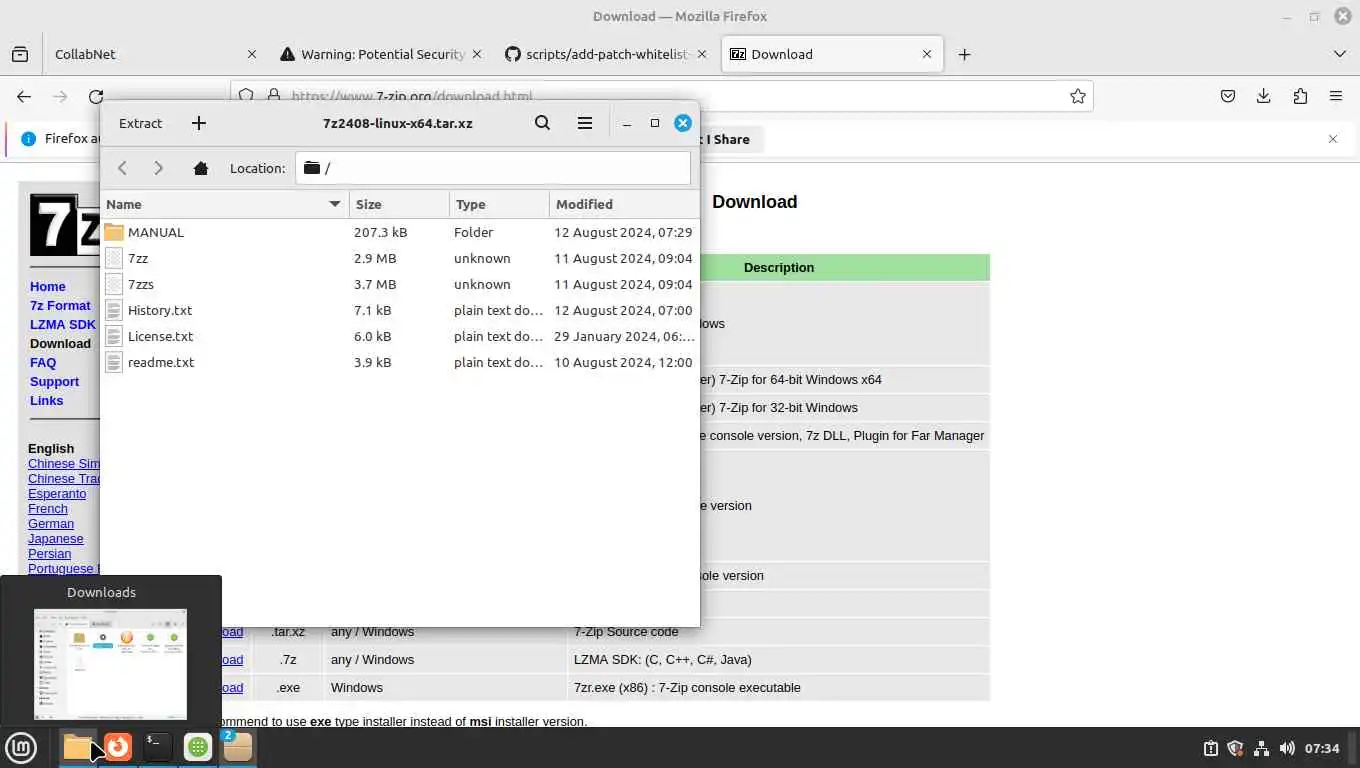Select readme.txt in the archive
This screenshot has height=768, width=1360.
(400, 362)
